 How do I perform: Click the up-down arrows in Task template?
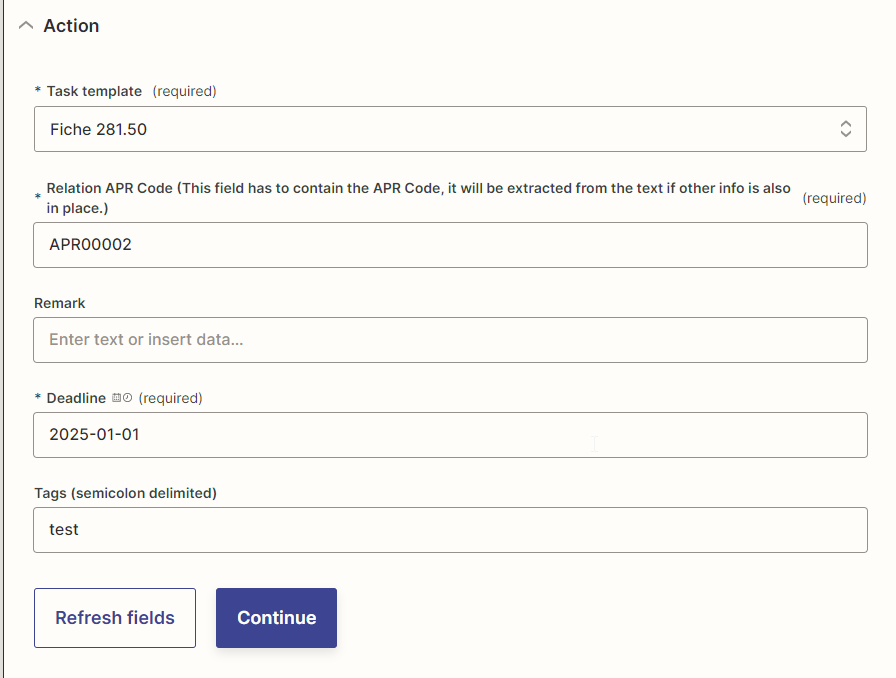846,129
